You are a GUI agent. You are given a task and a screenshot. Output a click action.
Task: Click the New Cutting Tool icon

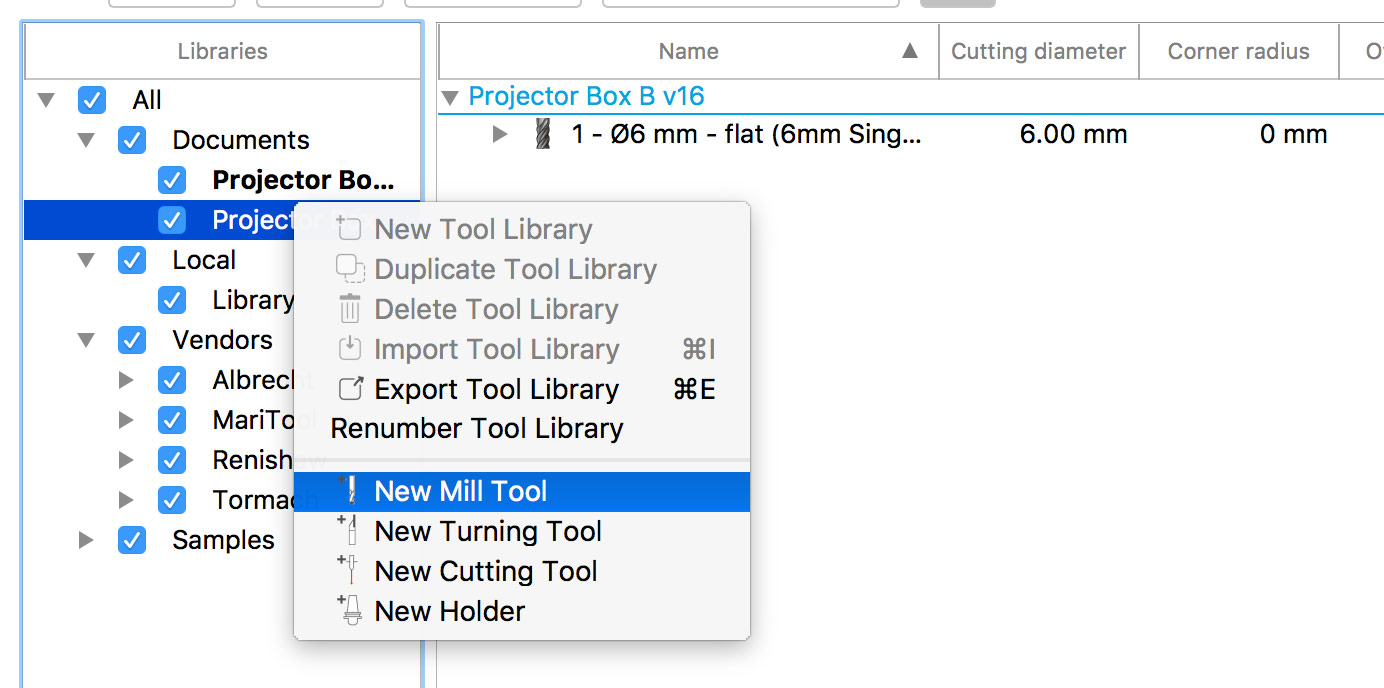pos(350,571)
